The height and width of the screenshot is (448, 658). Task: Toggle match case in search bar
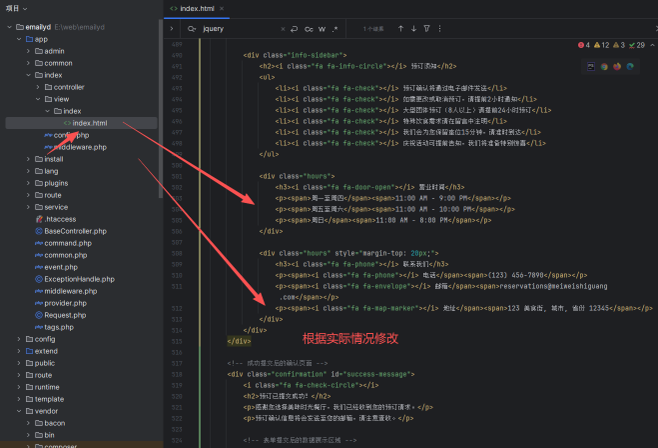point(308,29)
